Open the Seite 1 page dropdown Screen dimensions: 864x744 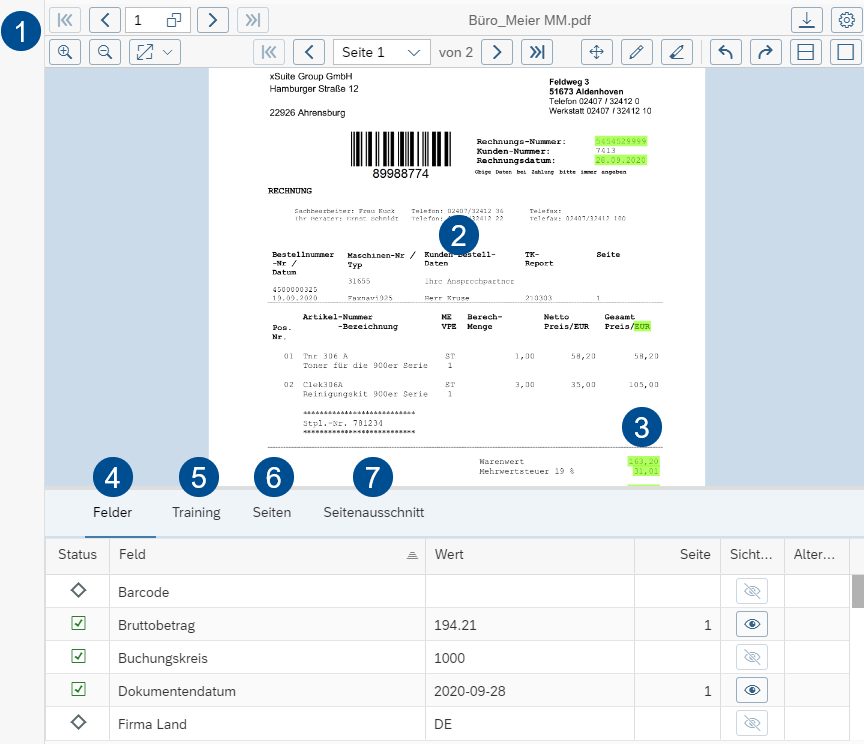pos(381,52)
